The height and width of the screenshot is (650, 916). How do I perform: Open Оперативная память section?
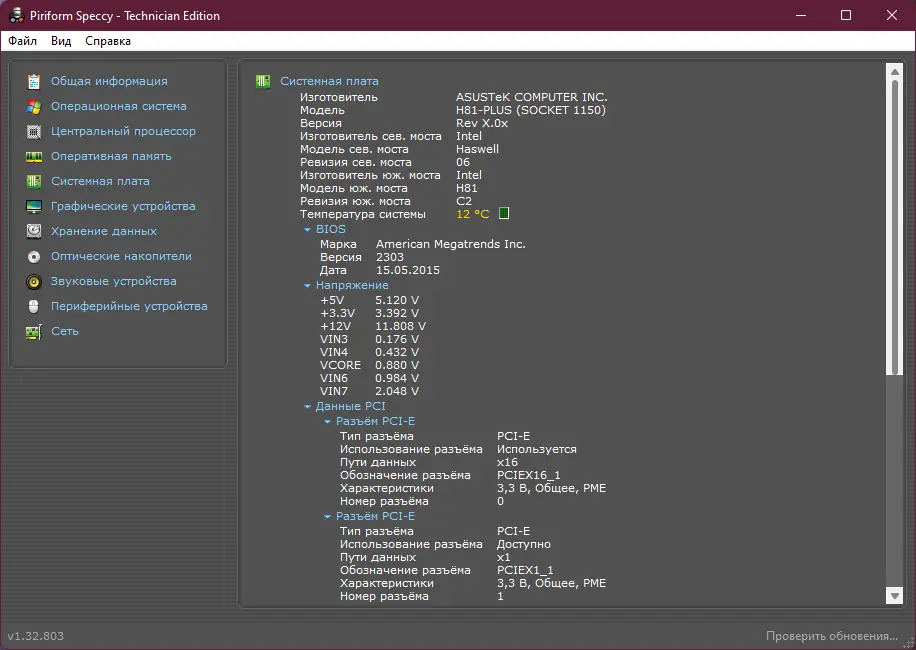pos(111,157)
